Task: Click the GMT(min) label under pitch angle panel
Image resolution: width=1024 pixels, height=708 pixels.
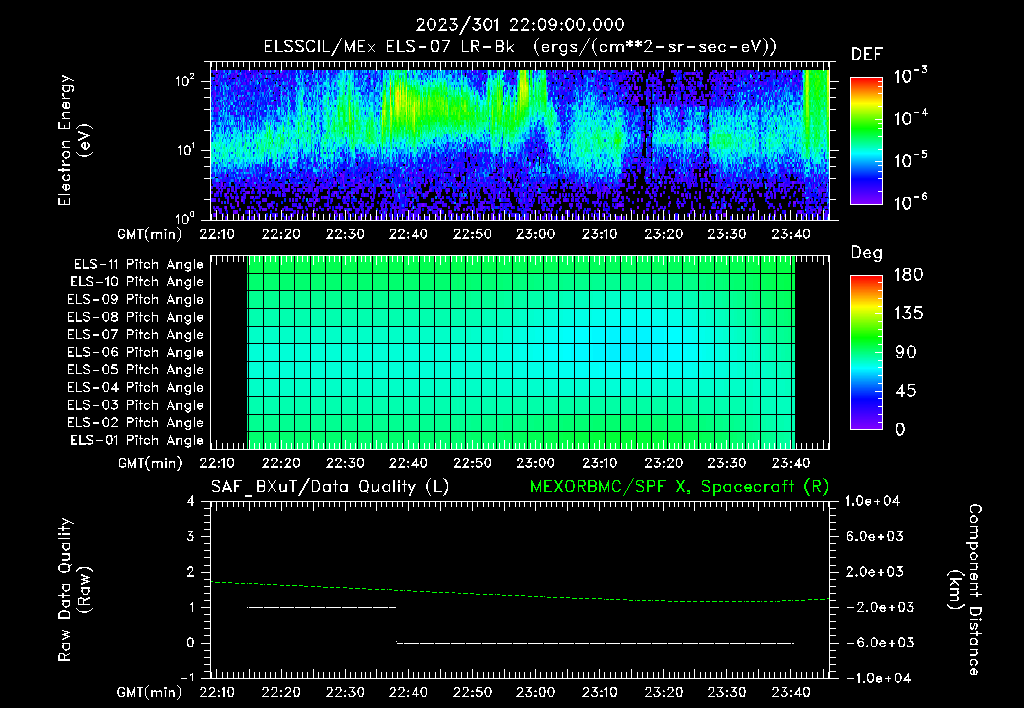Action: [x=150, y=464]
